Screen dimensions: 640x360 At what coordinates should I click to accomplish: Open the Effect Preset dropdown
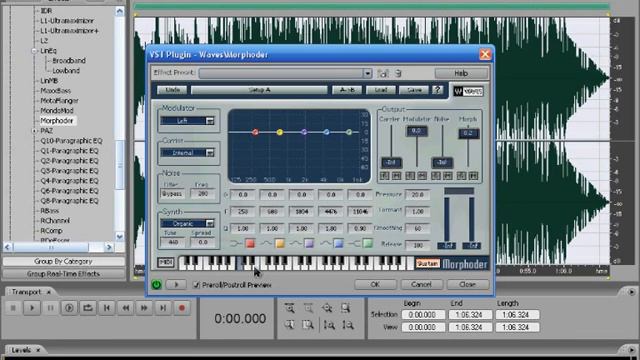pos(367,73)
